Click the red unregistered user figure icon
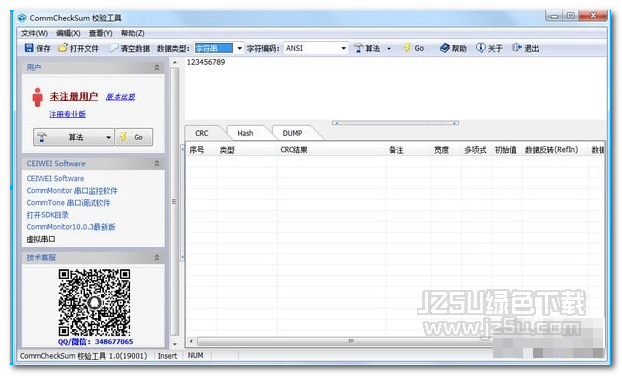The image size is (622, 376). (38, 97)
